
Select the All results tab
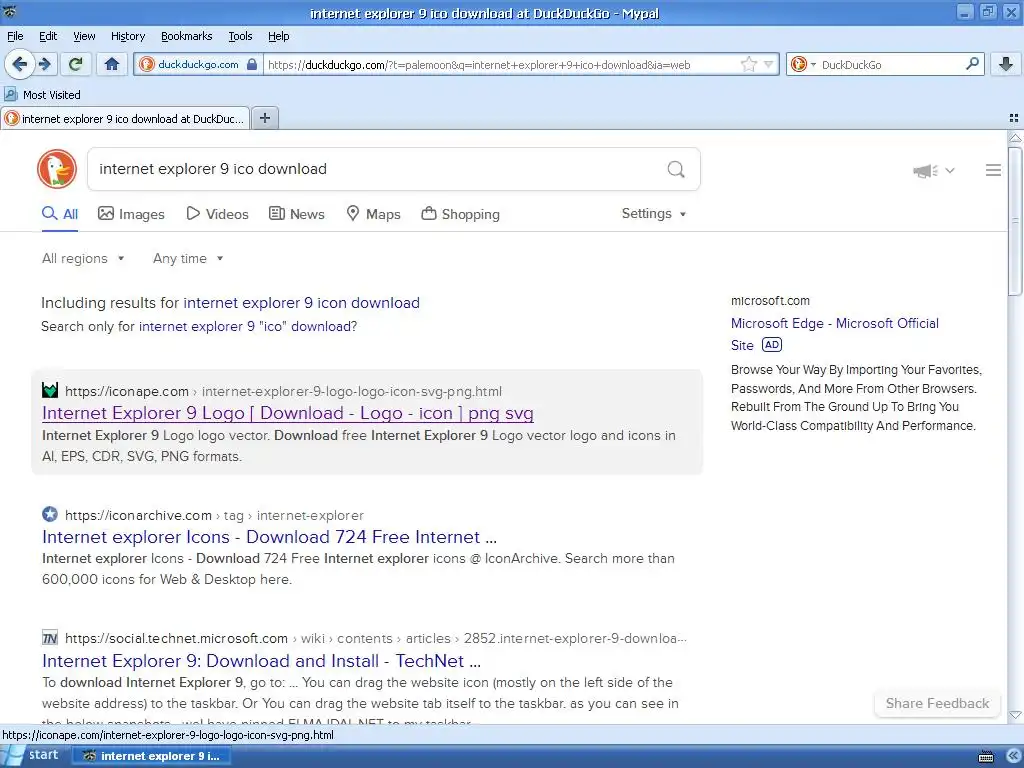[x=60, y=214]
